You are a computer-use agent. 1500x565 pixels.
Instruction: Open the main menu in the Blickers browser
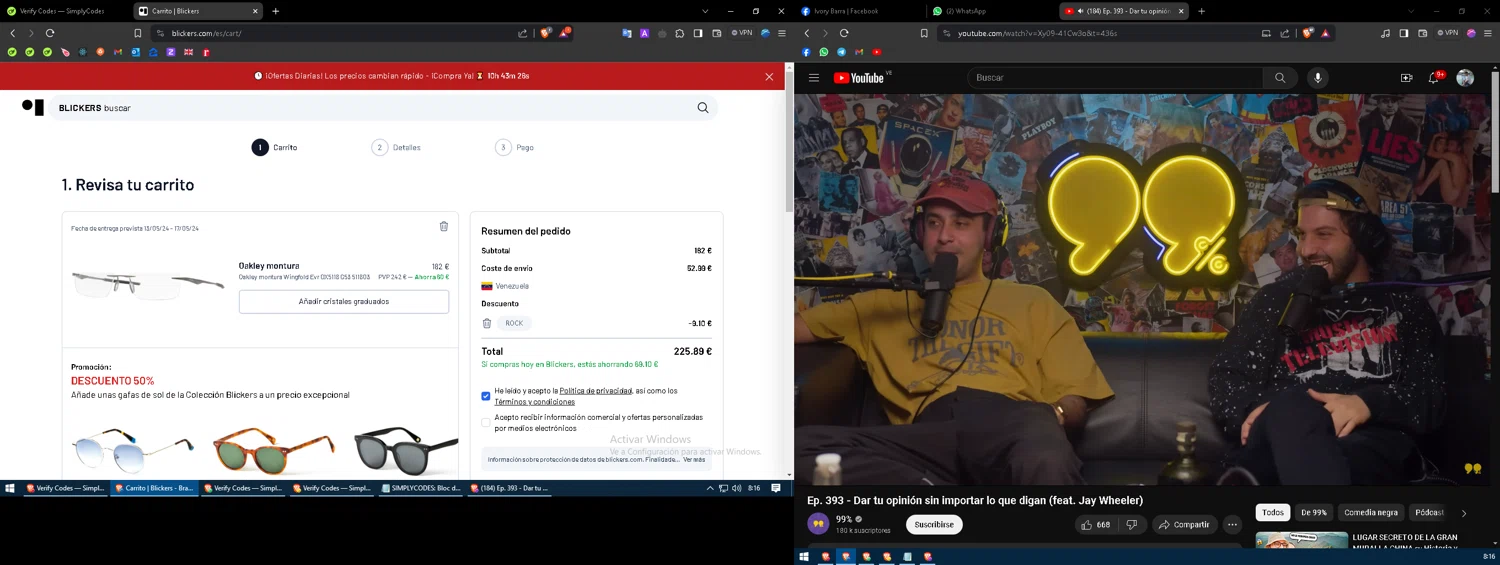[x=783, y=33]
